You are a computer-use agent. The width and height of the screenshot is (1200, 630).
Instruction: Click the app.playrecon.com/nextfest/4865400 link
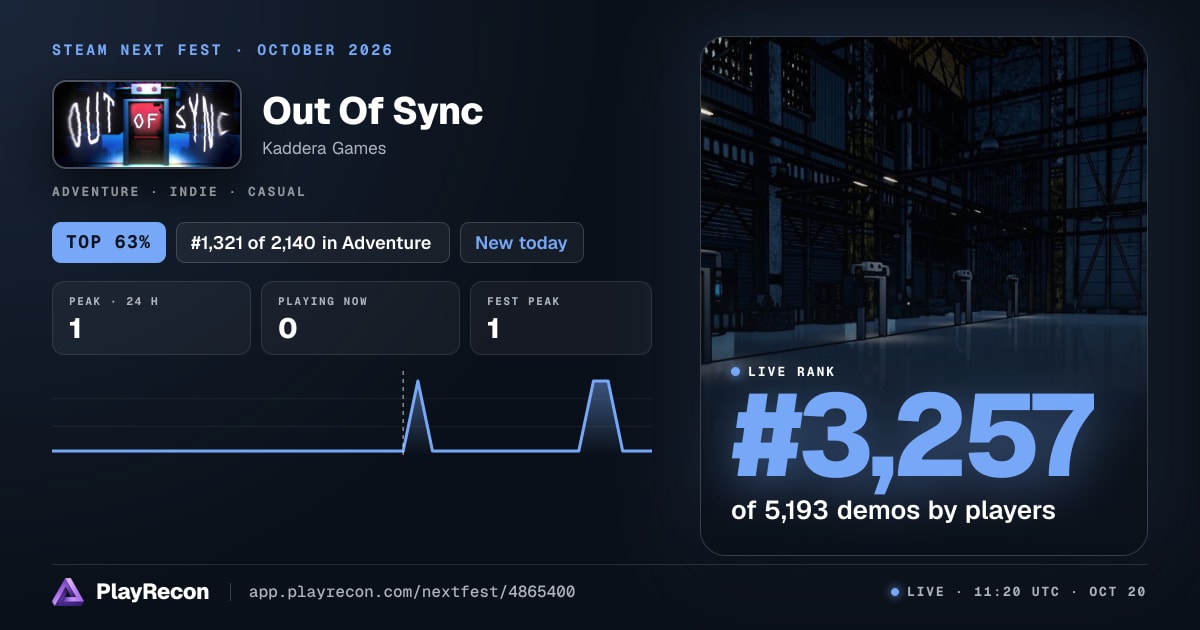point(411,592)
